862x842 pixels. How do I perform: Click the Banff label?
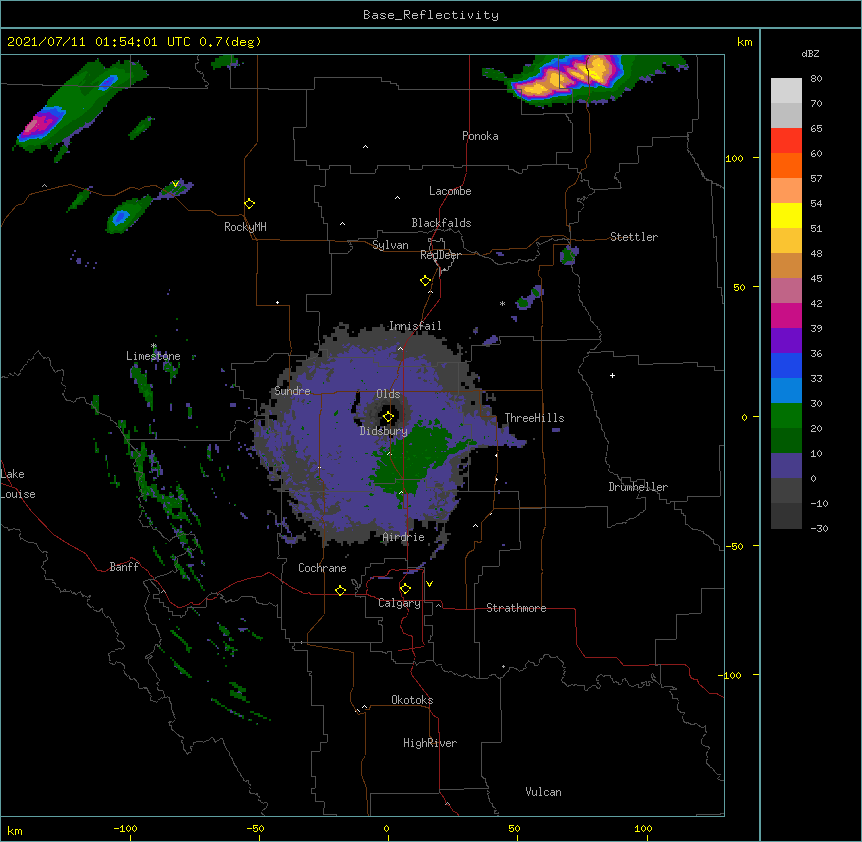point(124,567)
